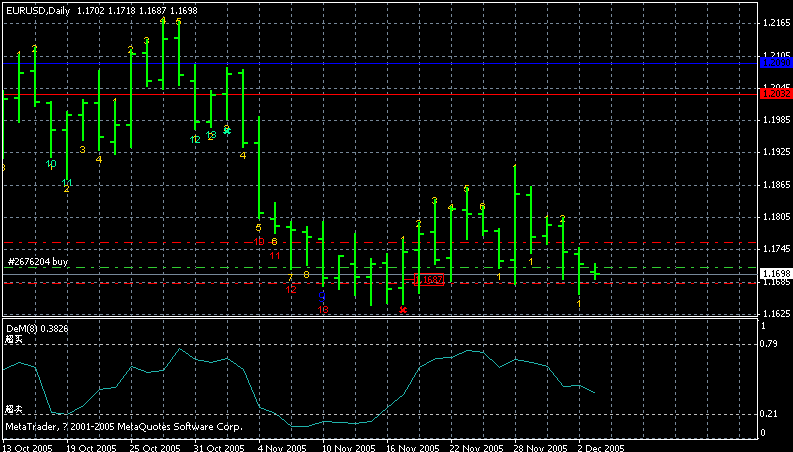793x452 pixels.
Task: Click the 1.1865 price axis value
Action: coord(776,185)
